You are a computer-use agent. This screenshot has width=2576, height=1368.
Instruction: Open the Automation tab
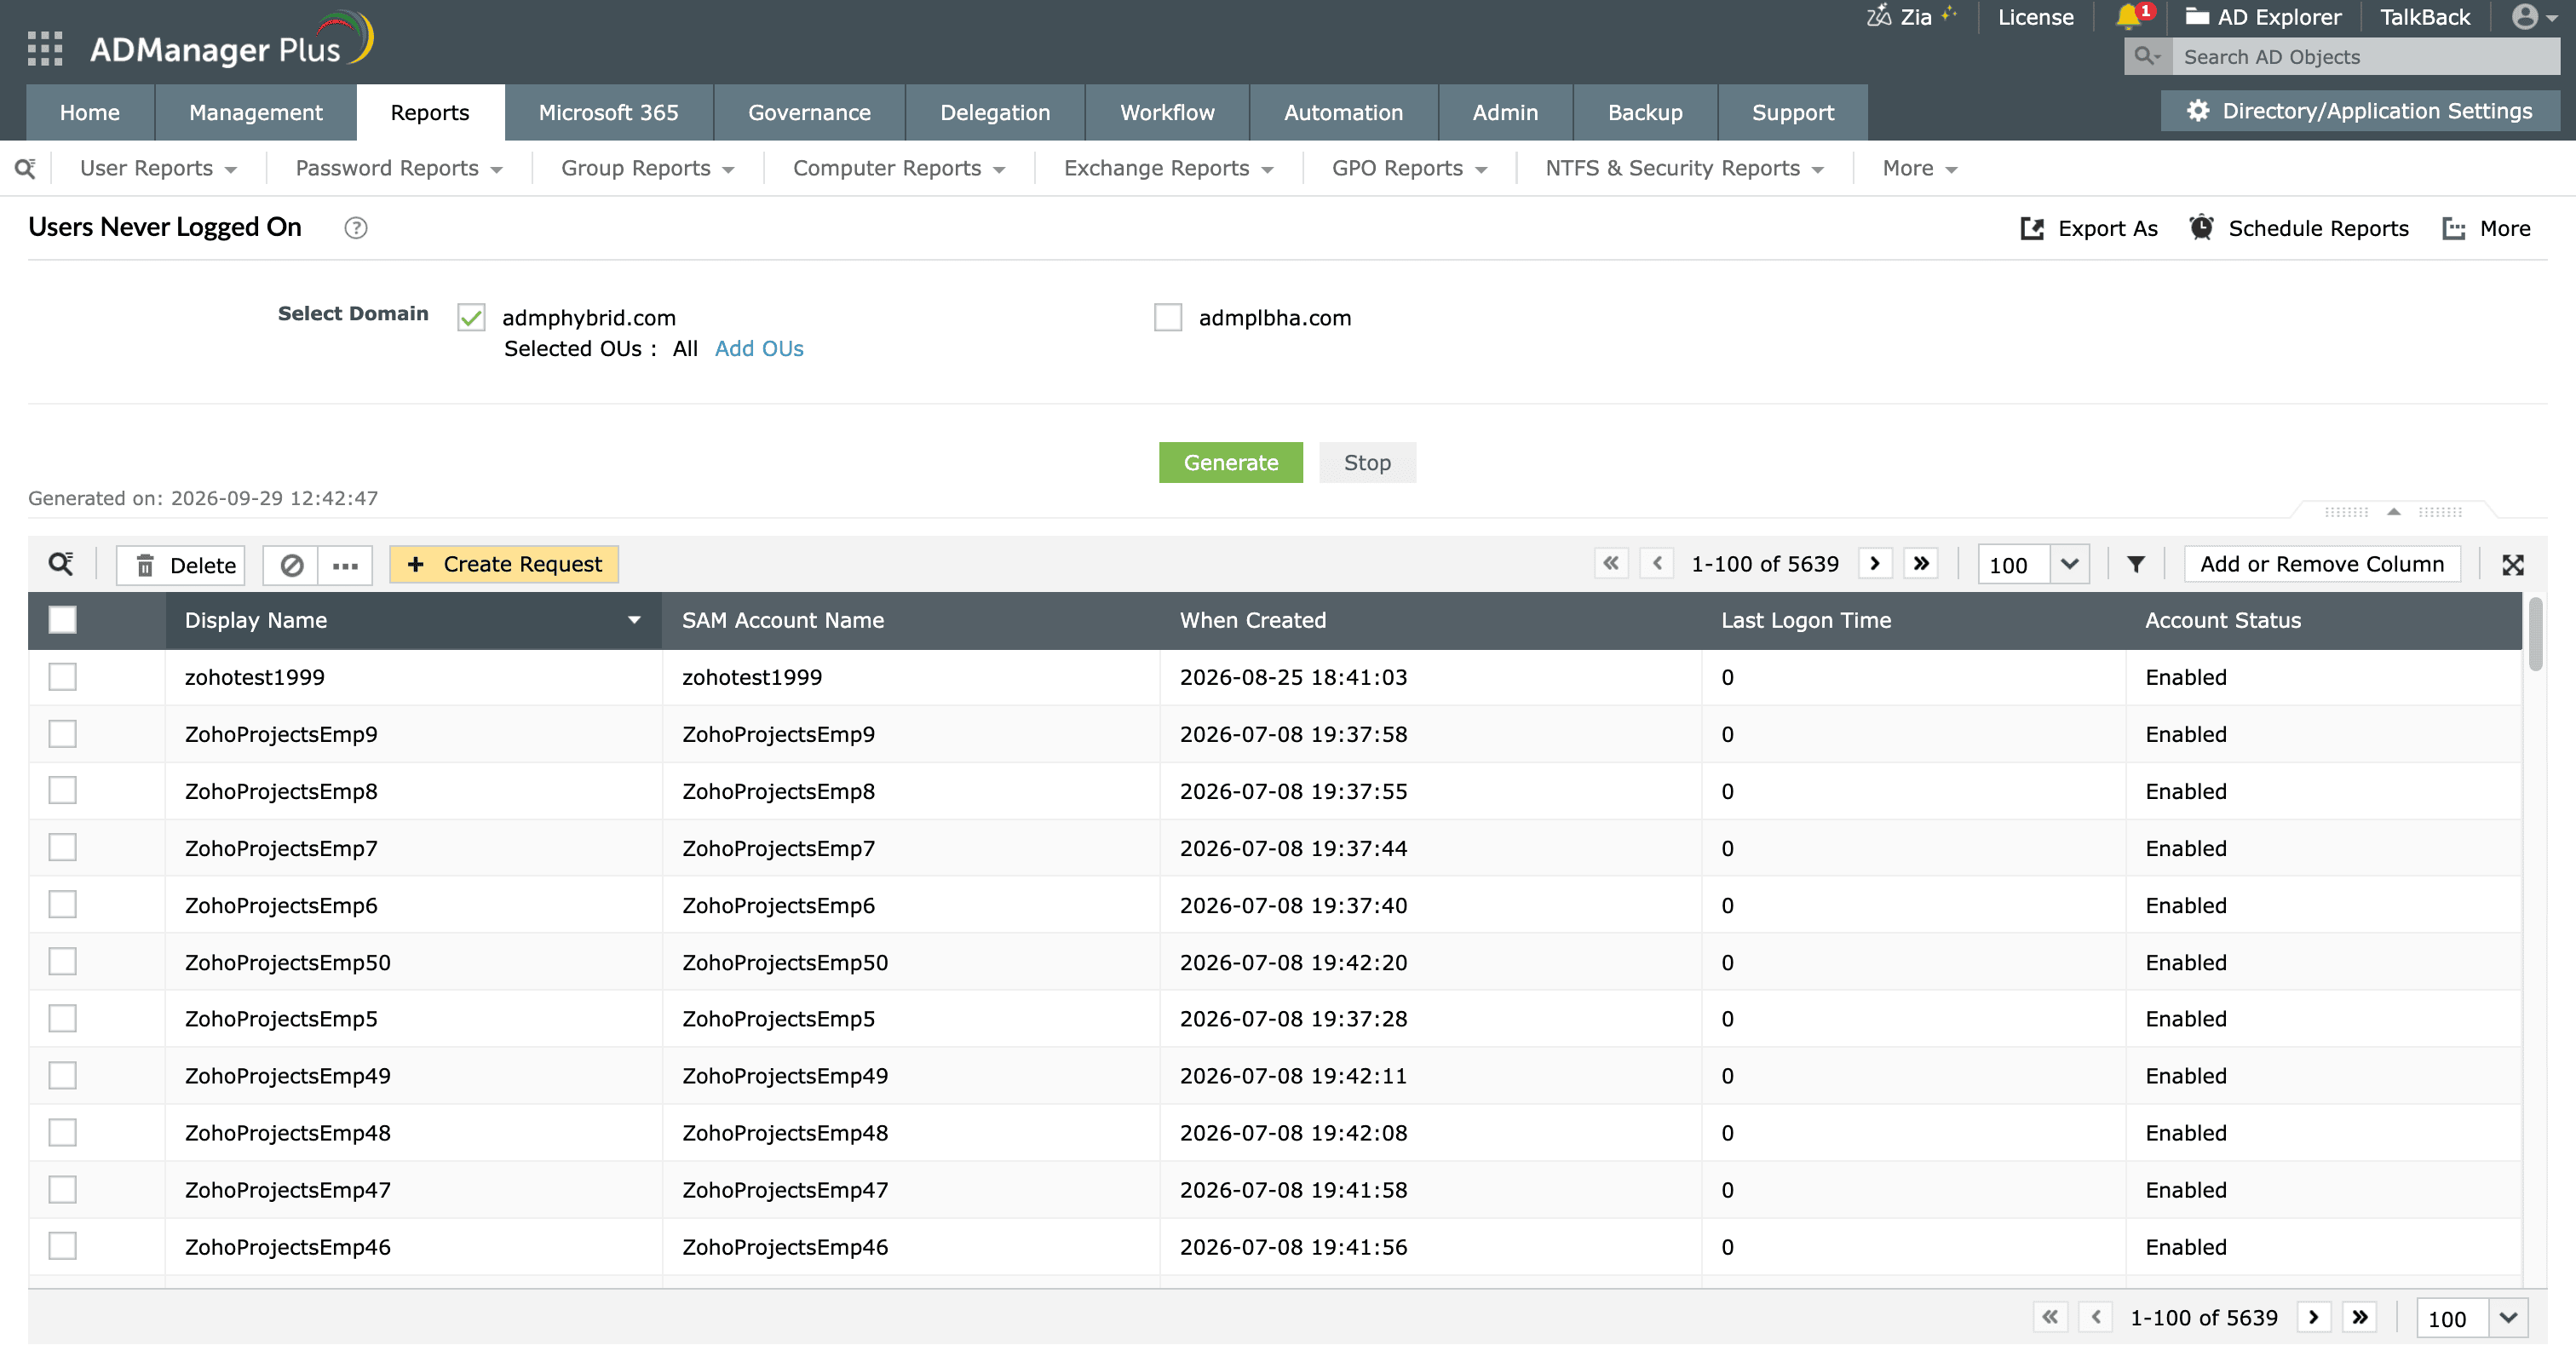1343,112
